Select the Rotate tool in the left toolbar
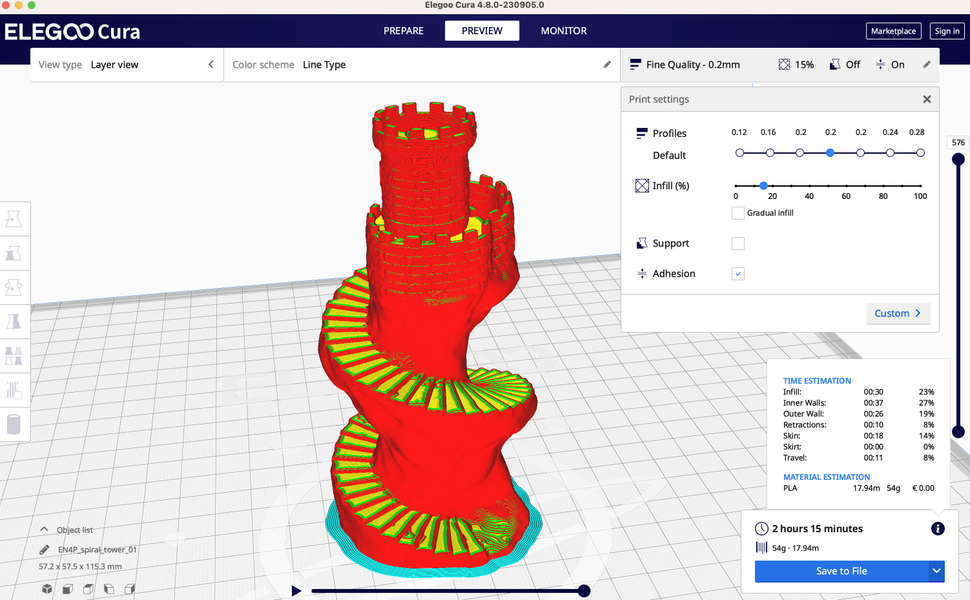This screenshot has width=970, height=600. pyautogui.click(x=15, y=287)
